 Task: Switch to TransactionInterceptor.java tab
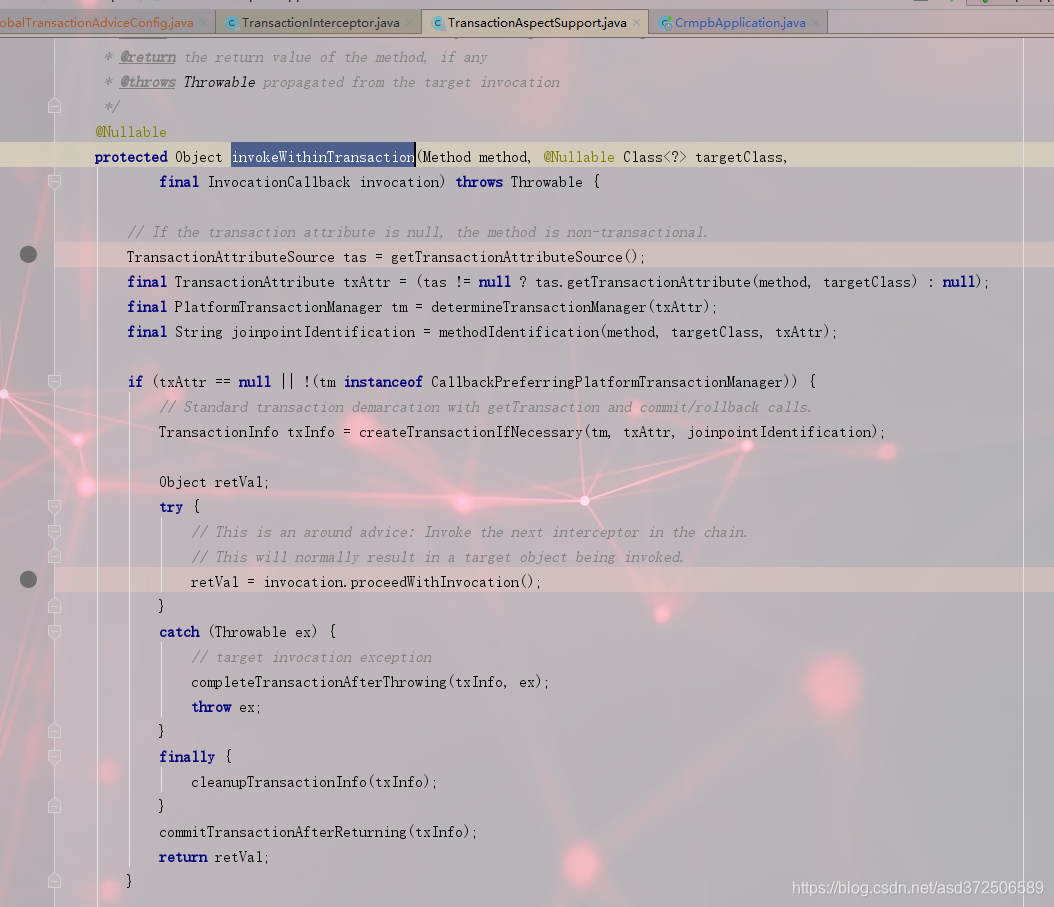320,23
